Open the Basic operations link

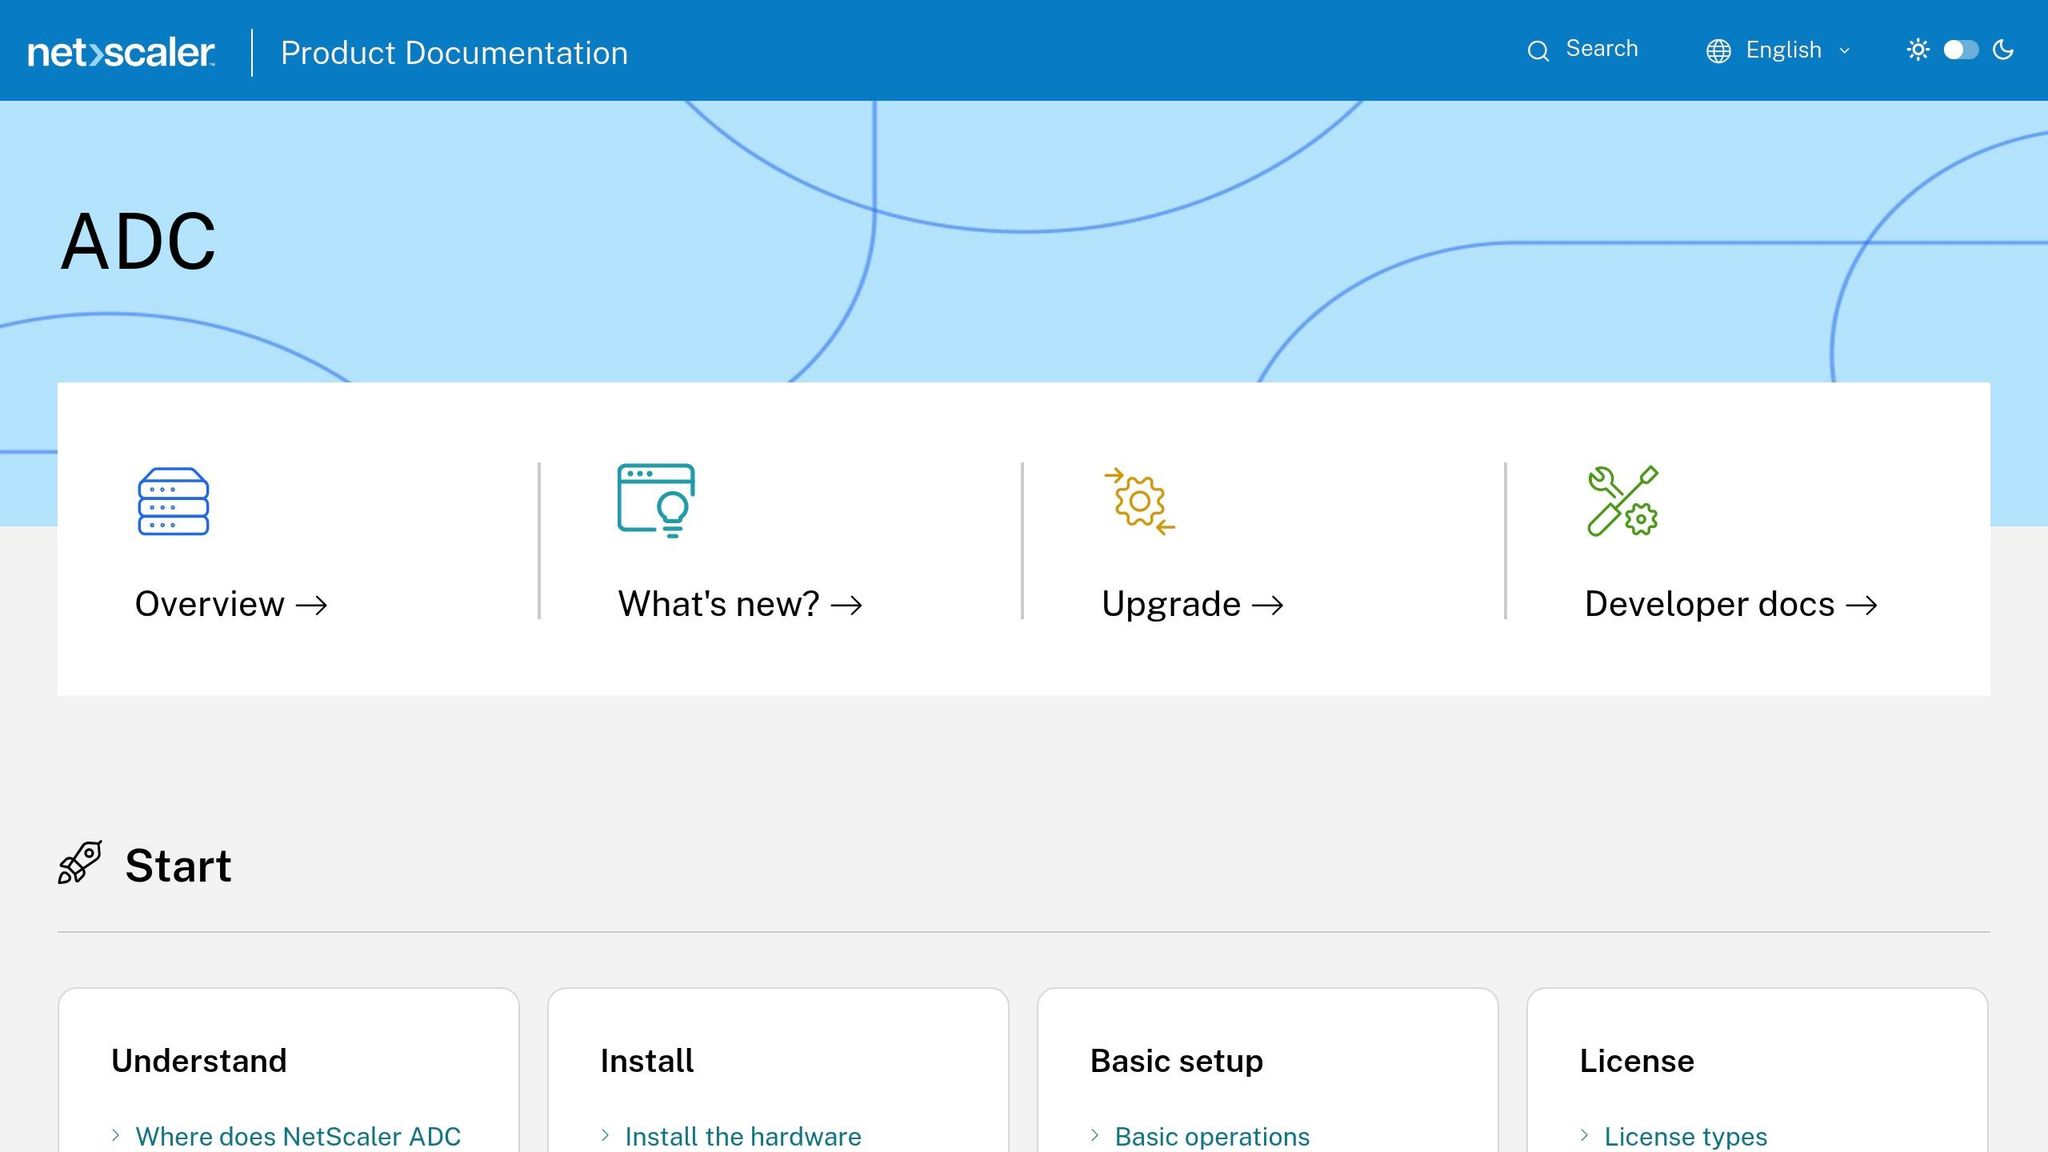click(x=1211, y=1136)
